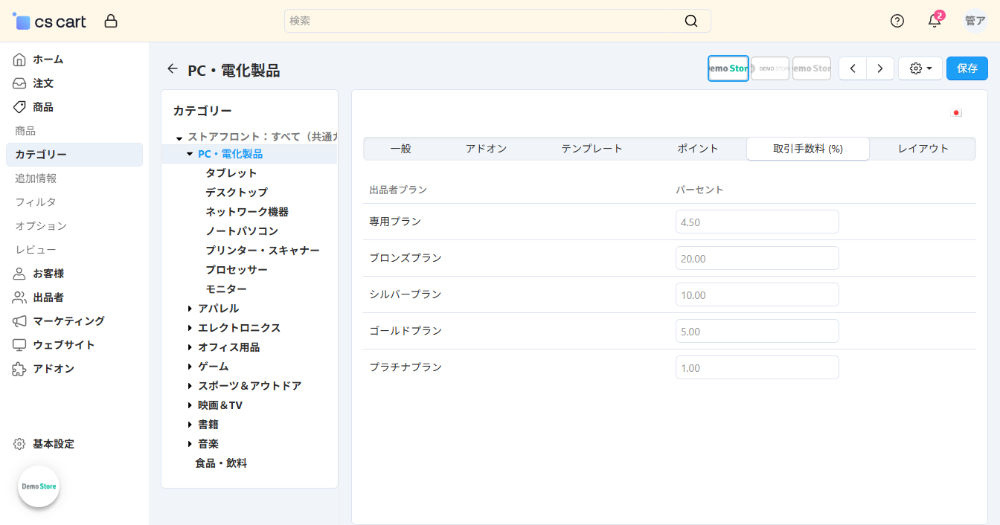Screen dimensions: 1000x525
Task: Expand the 書籍 category
Action: (189, 424)
